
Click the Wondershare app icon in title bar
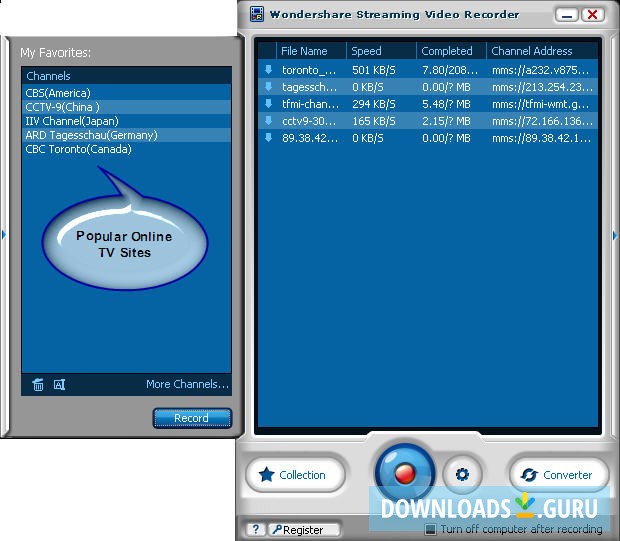257,14
